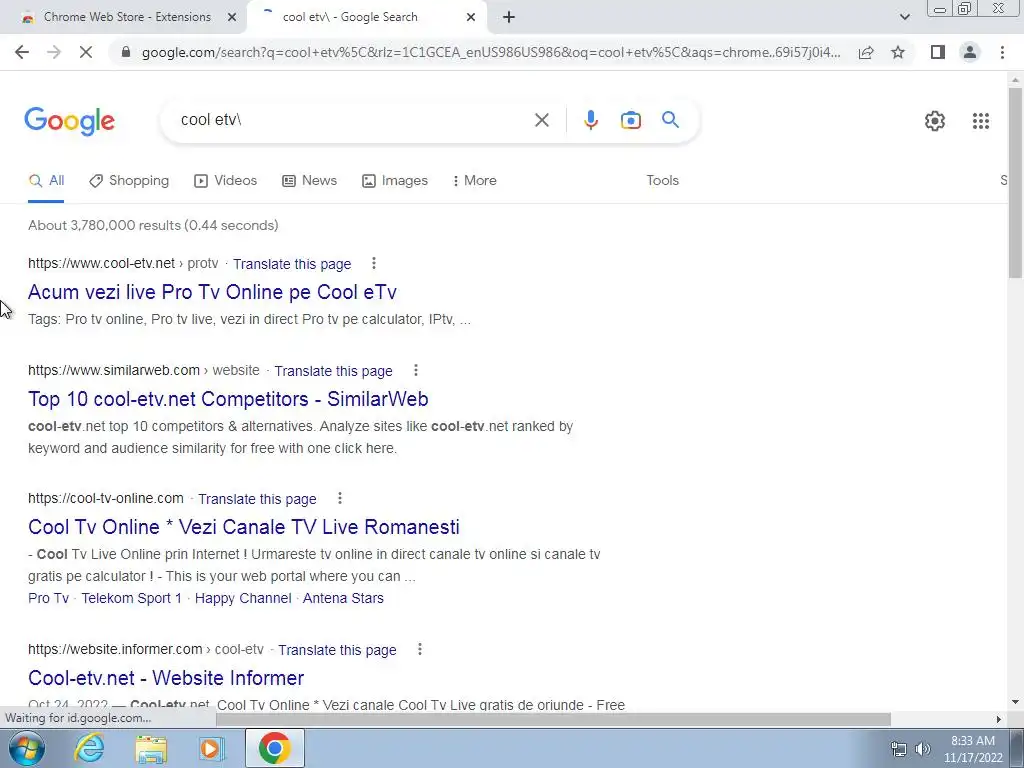Screen dimensions: 1024x768
Task: Open the Windows Start menu
Action: coord(26,748)
